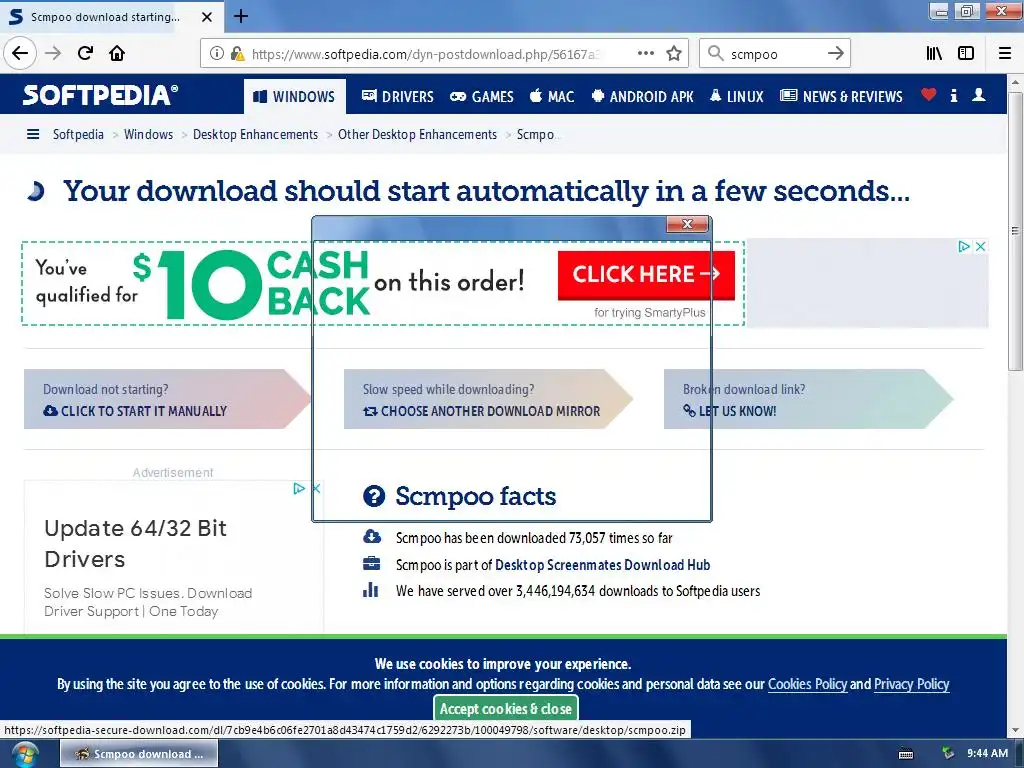Click the AdChoices icon on top banner
The image size is (1024, 768).
pos(963,246)
